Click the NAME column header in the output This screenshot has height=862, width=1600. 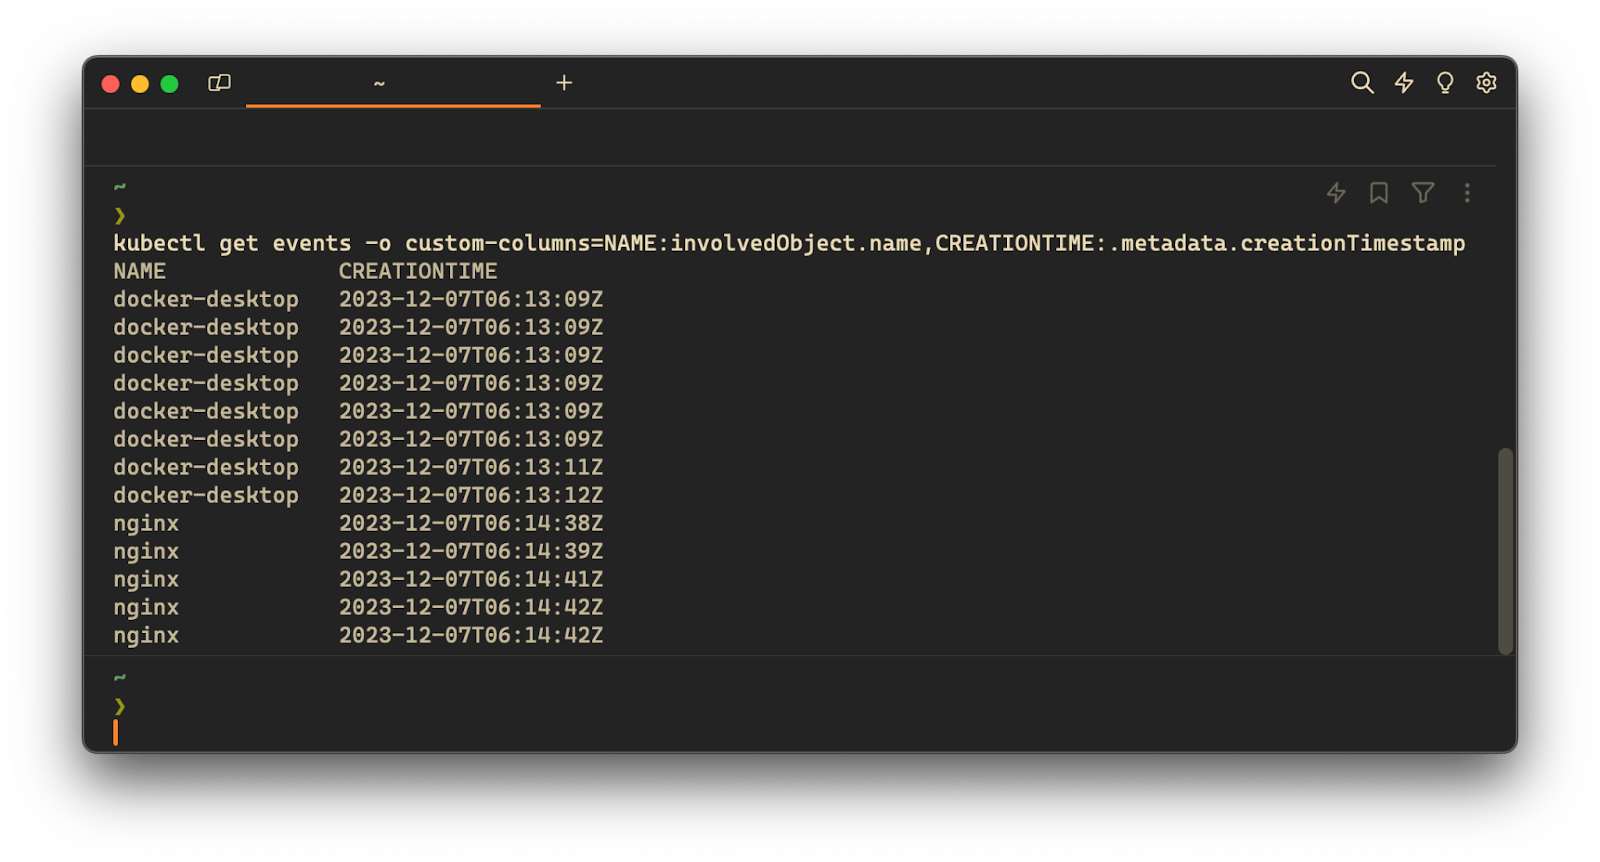140,271
